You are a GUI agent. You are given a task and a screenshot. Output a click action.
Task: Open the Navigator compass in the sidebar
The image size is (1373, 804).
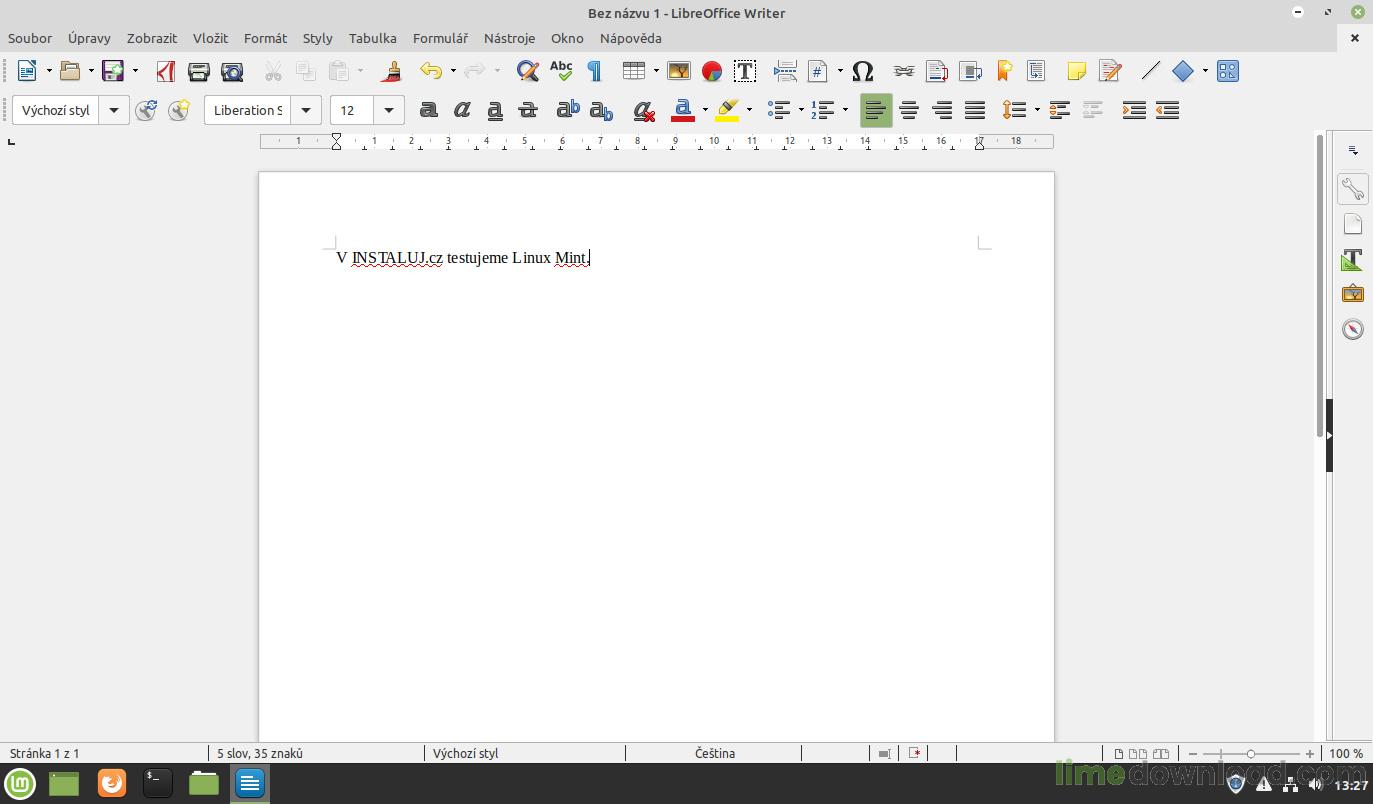coord(1352,329)
